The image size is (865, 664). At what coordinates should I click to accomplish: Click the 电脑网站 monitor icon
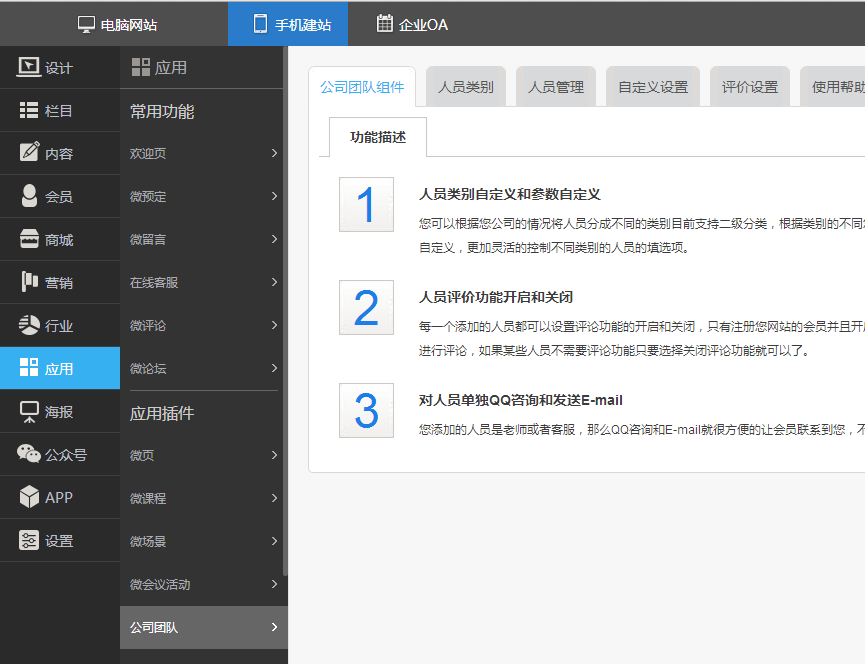point(86,24)
